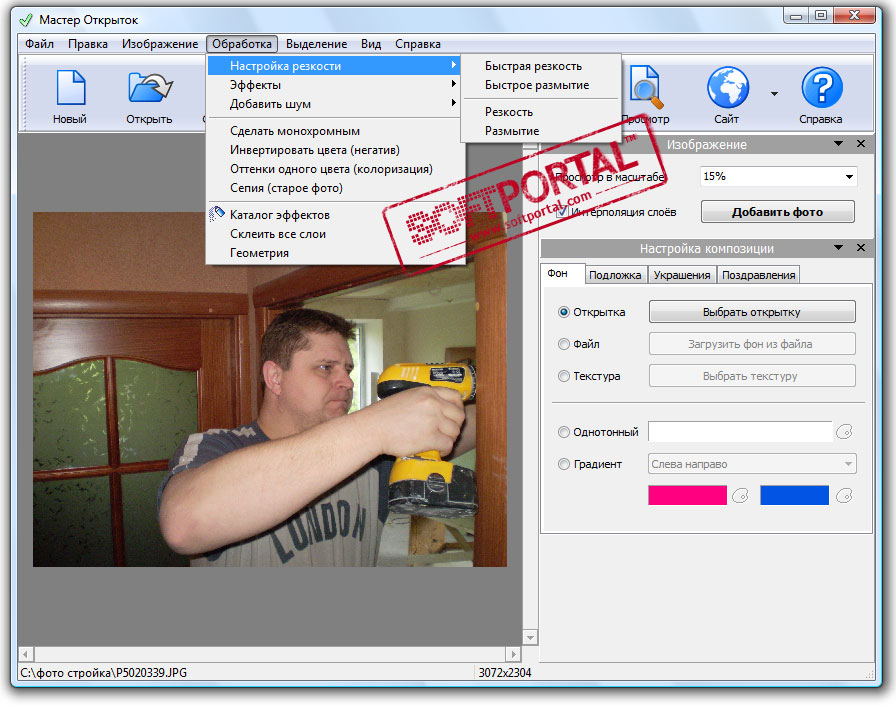Close the Image panel
The image size is (896, 706).
point(861,144)
